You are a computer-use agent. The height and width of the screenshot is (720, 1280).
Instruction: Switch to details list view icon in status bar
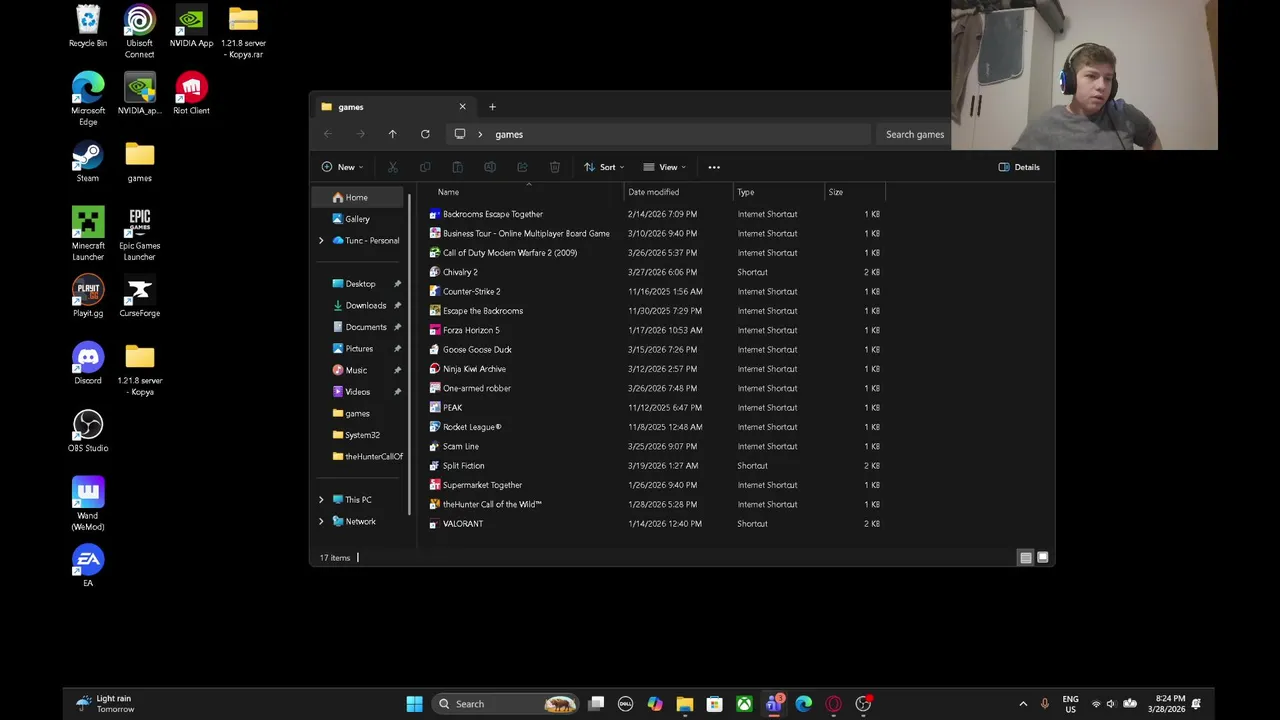1025,557
